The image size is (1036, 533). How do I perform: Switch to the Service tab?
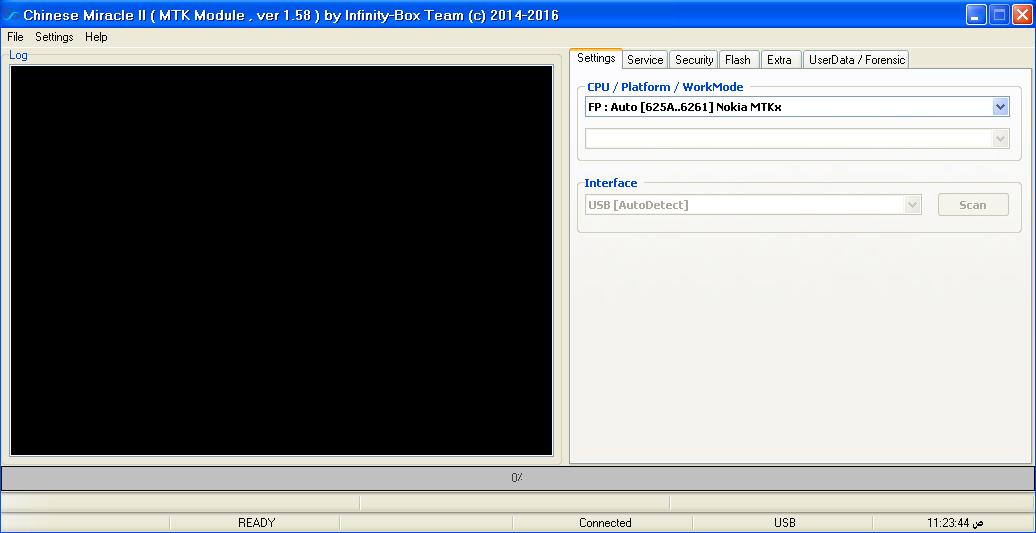point(645,59)
